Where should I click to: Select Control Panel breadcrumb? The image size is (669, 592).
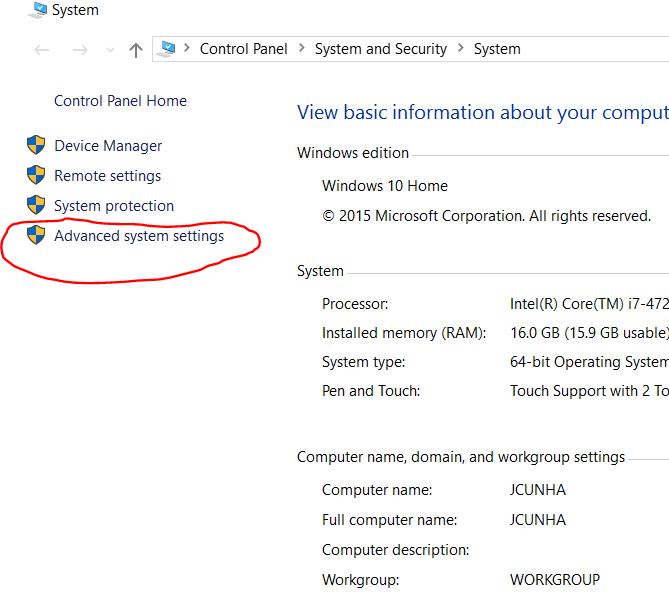(x=244, y=49)
